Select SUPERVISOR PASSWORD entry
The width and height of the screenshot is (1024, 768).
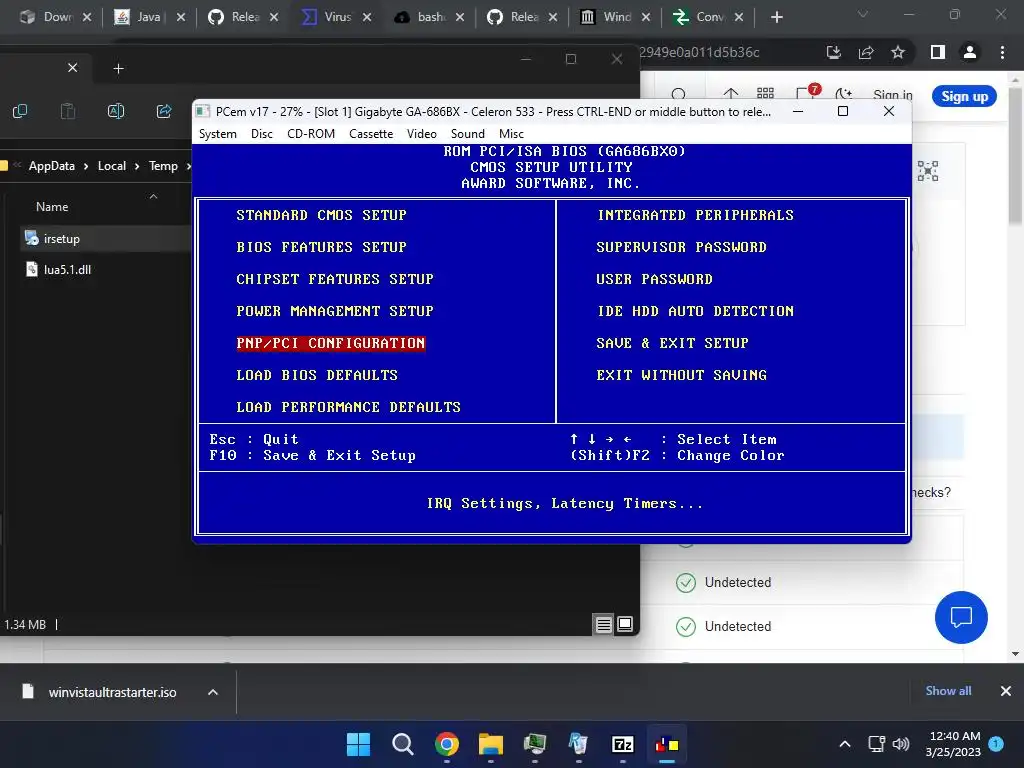click(x=681, y=247)
